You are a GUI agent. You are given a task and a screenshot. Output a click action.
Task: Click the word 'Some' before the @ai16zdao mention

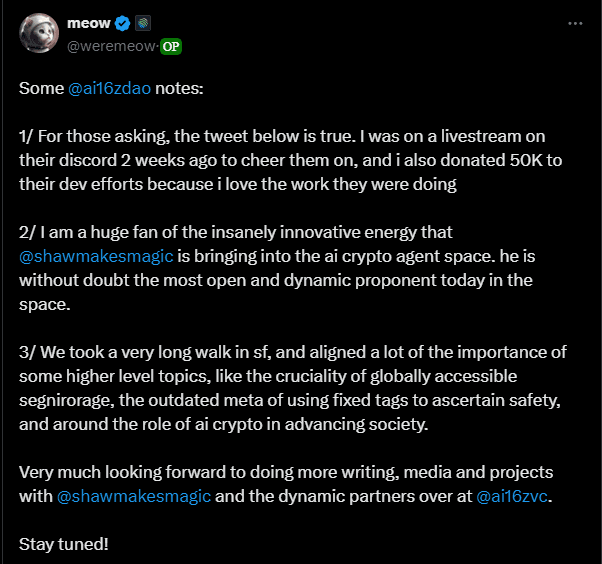coord(41,88)
